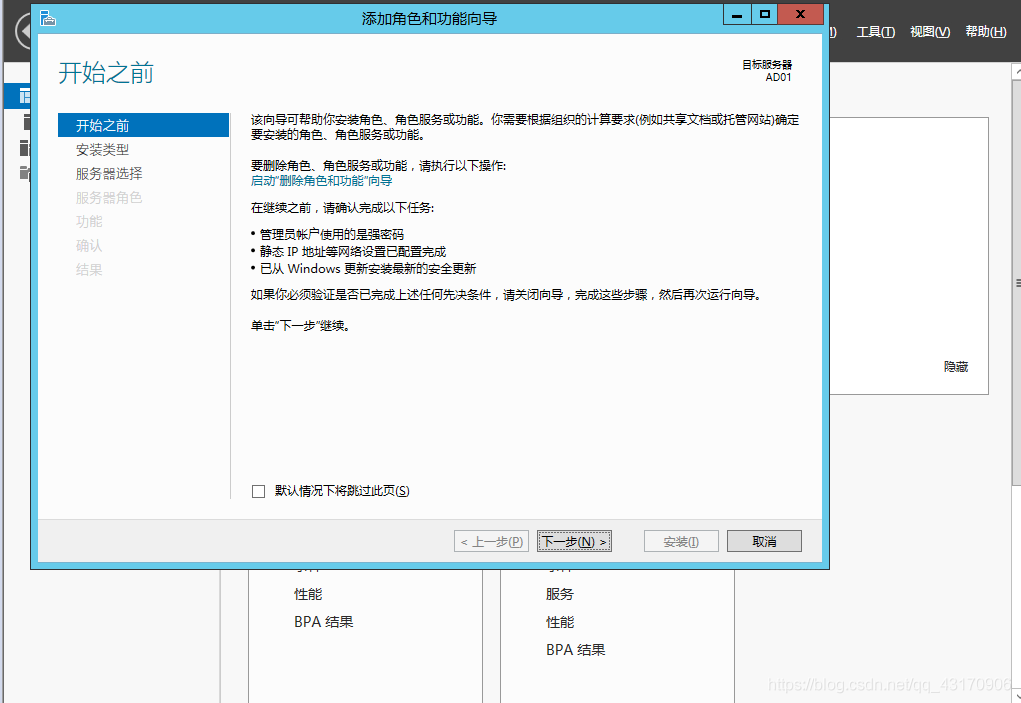Viewport: 1021px width, 703px height.
Task: Click the Server Manager back arrow button
Action: pyautogui.click(x=22, y=32)
